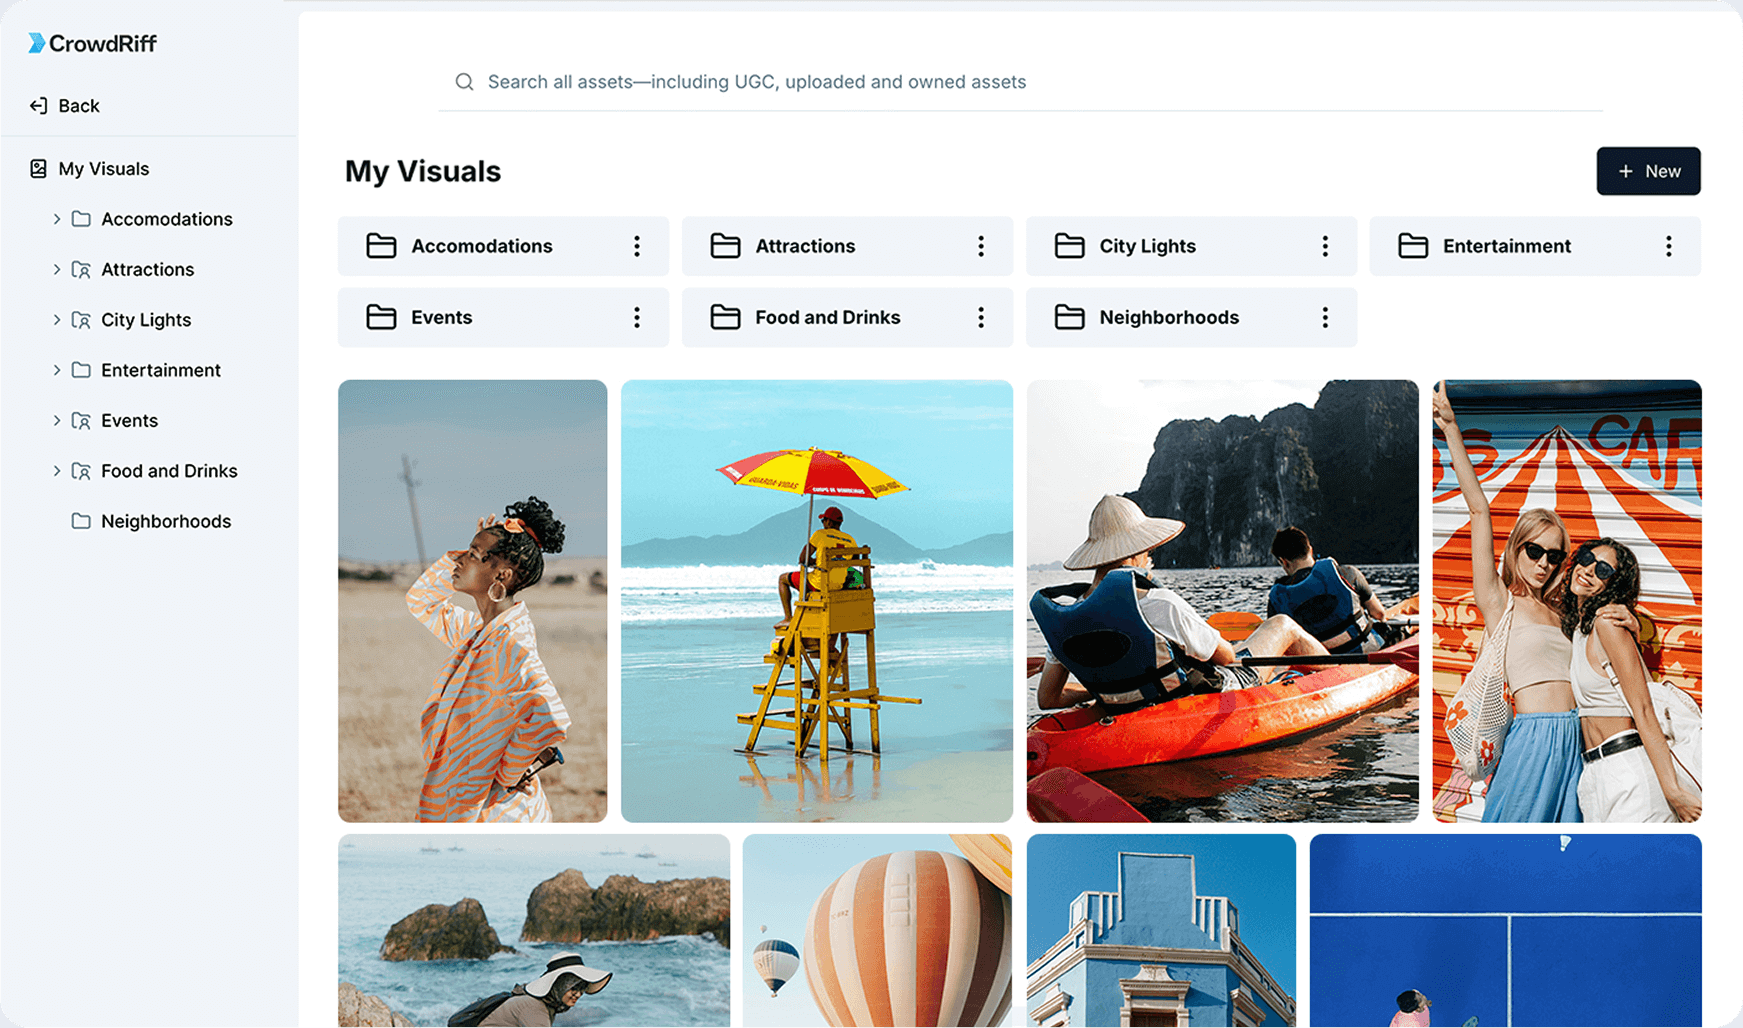Click folder icon on City Lights card
Image resolution: width=1743 pixels, height=1028 pixels.
[1069, 246]
